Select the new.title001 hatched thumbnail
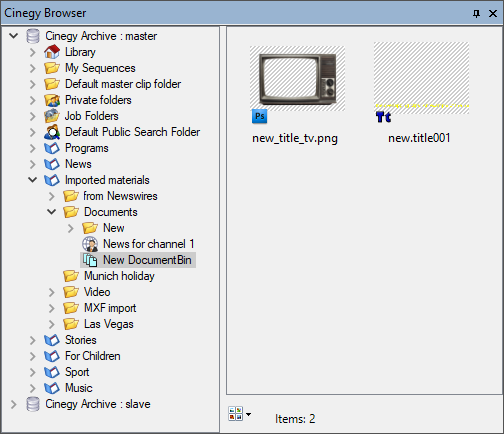 pyautogui.click(x=421, y=78)
